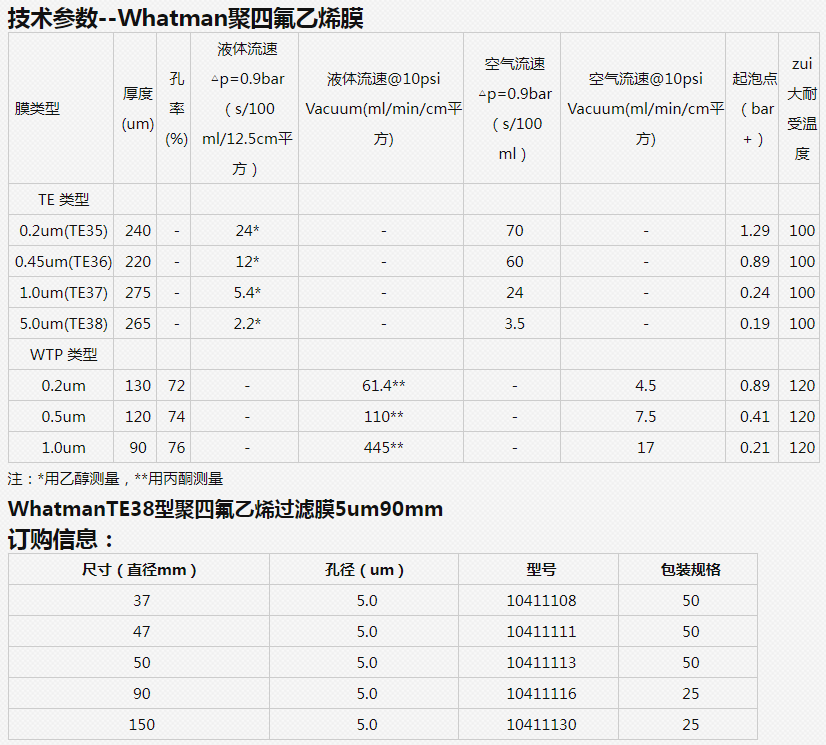
Task: Click liquid flow value "445**"
Action: point(383,448)
